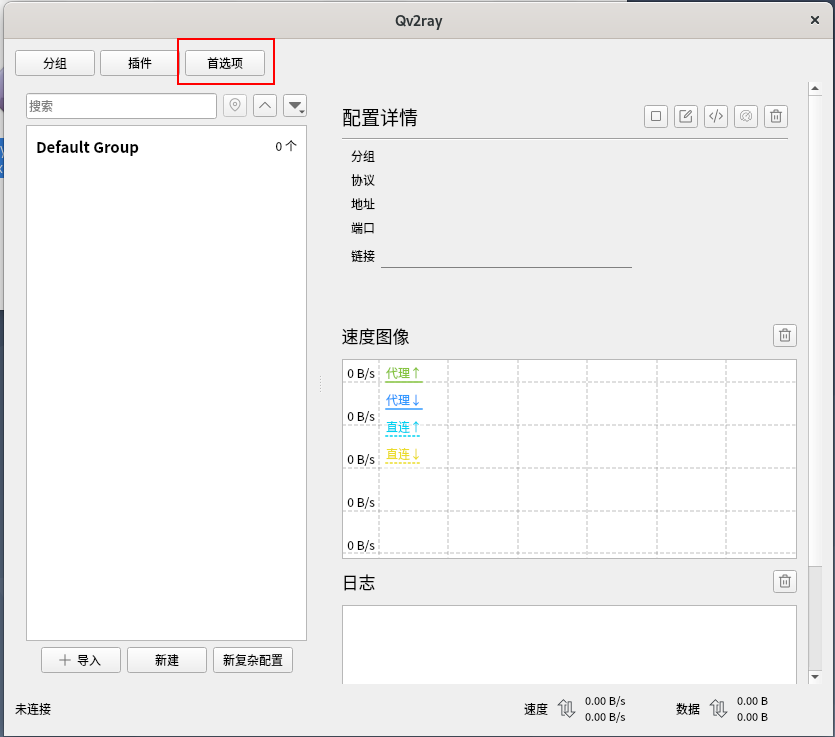Open the sort dropdown arrow button

[x=295, y=105]
